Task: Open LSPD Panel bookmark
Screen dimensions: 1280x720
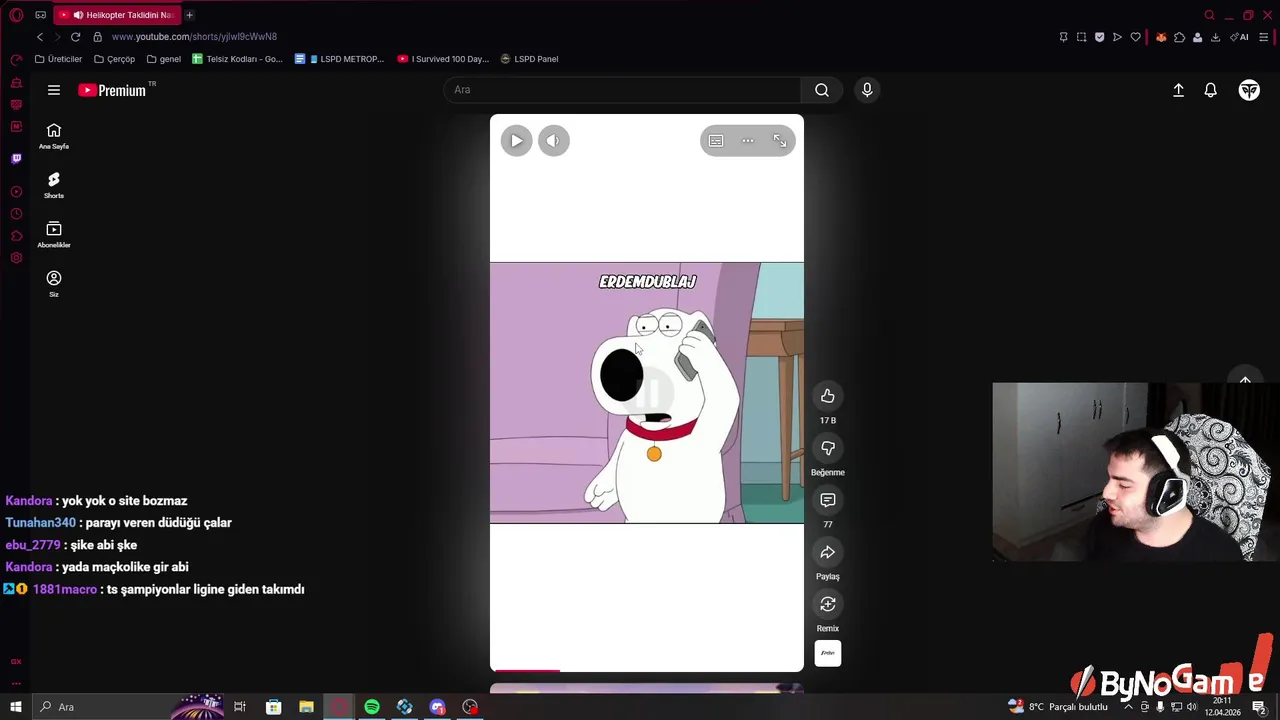Action: click(x=530, y=59)
